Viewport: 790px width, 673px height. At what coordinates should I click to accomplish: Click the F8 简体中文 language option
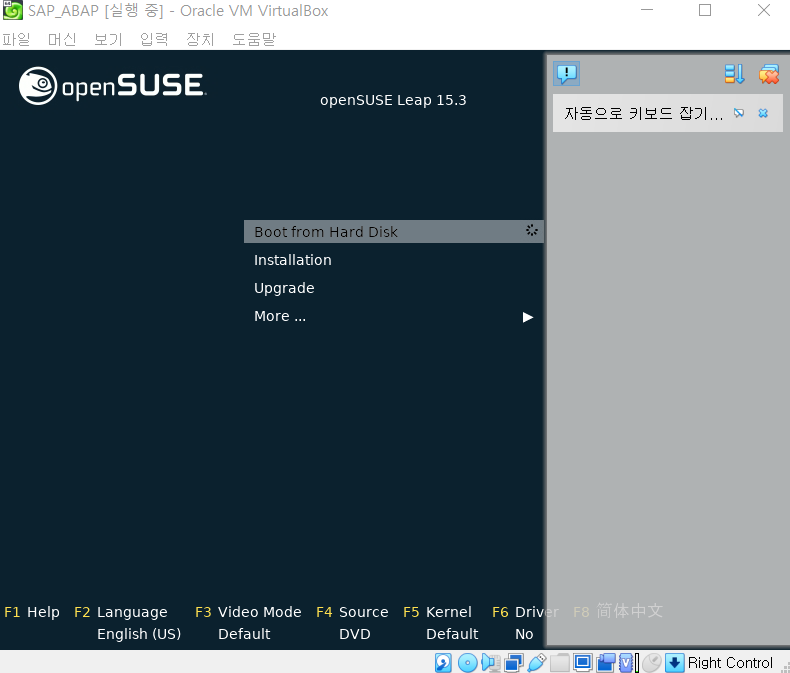tap(618, 611)
